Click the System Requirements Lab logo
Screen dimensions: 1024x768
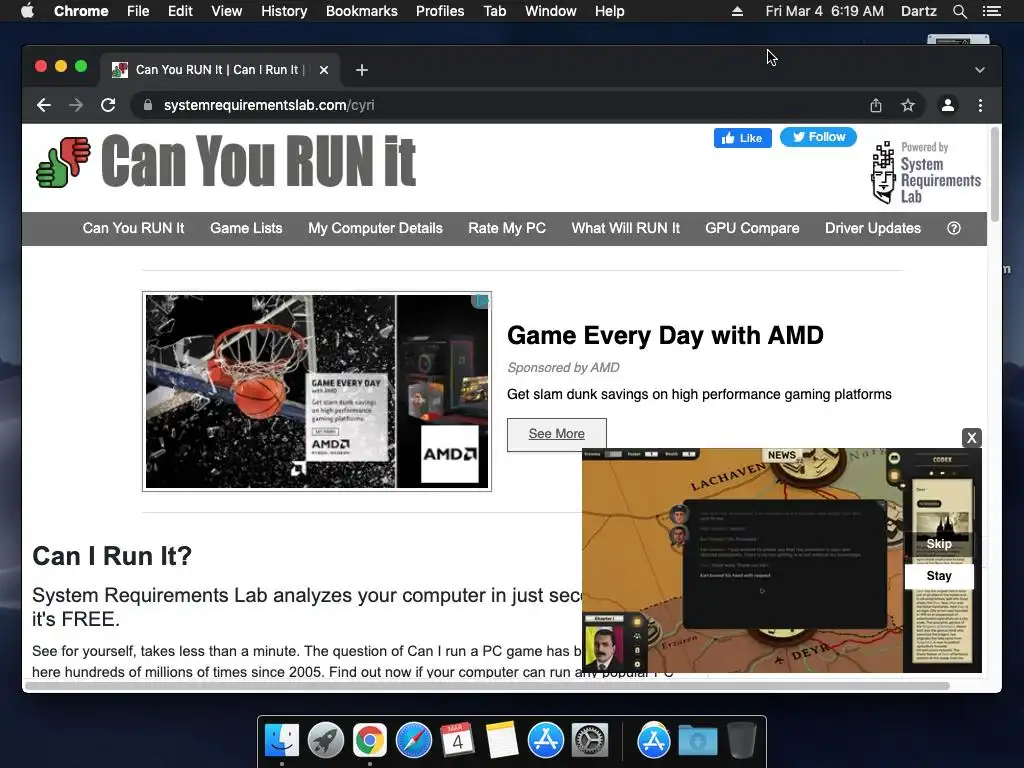click(925, 173)
